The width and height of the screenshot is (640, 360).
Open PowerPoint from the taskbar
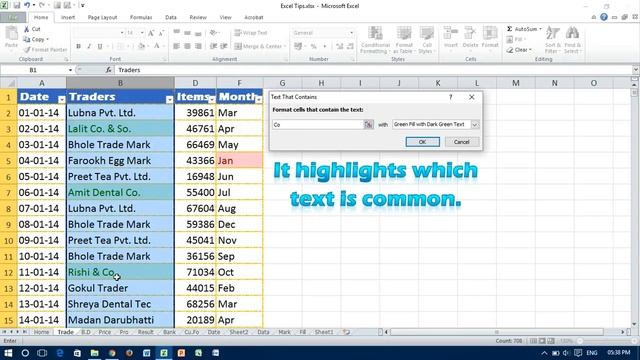click(181, 353)
